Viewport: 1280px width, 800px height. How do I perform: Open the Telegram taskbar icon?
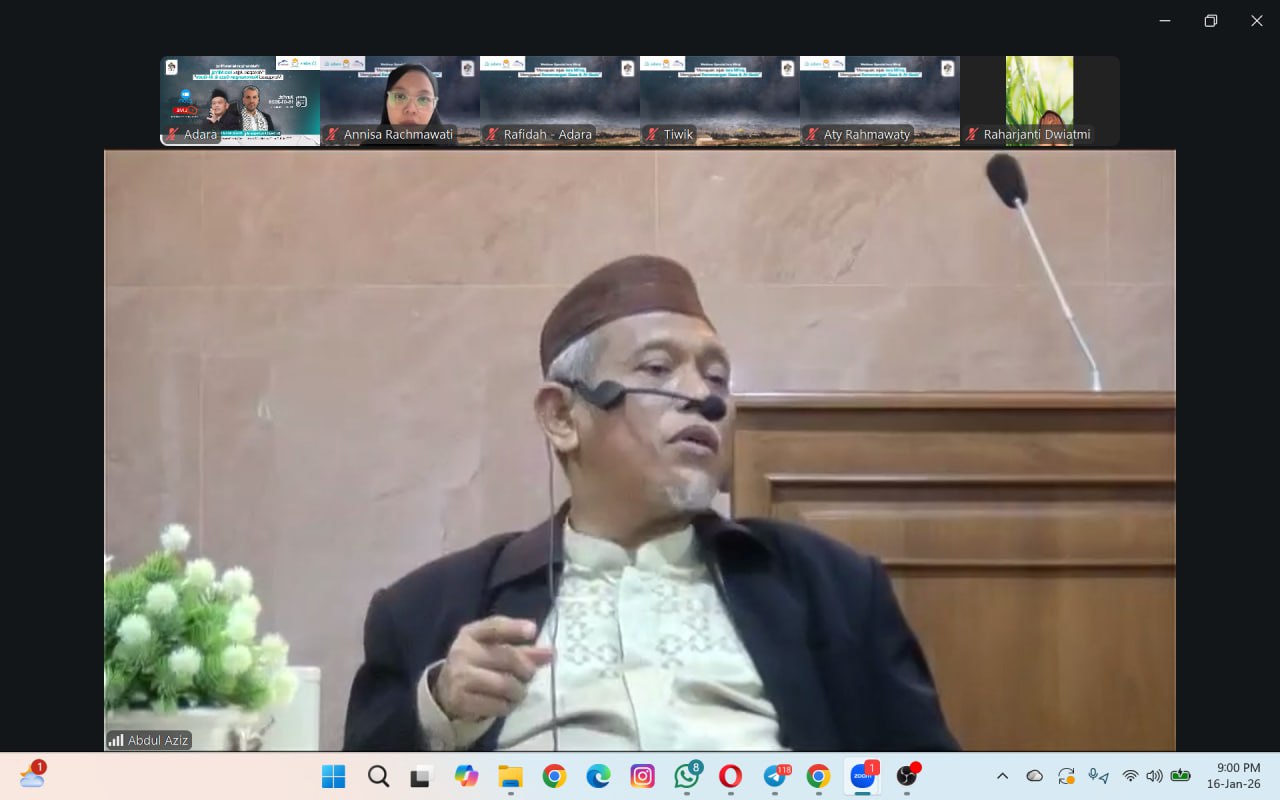click(774, 776)
